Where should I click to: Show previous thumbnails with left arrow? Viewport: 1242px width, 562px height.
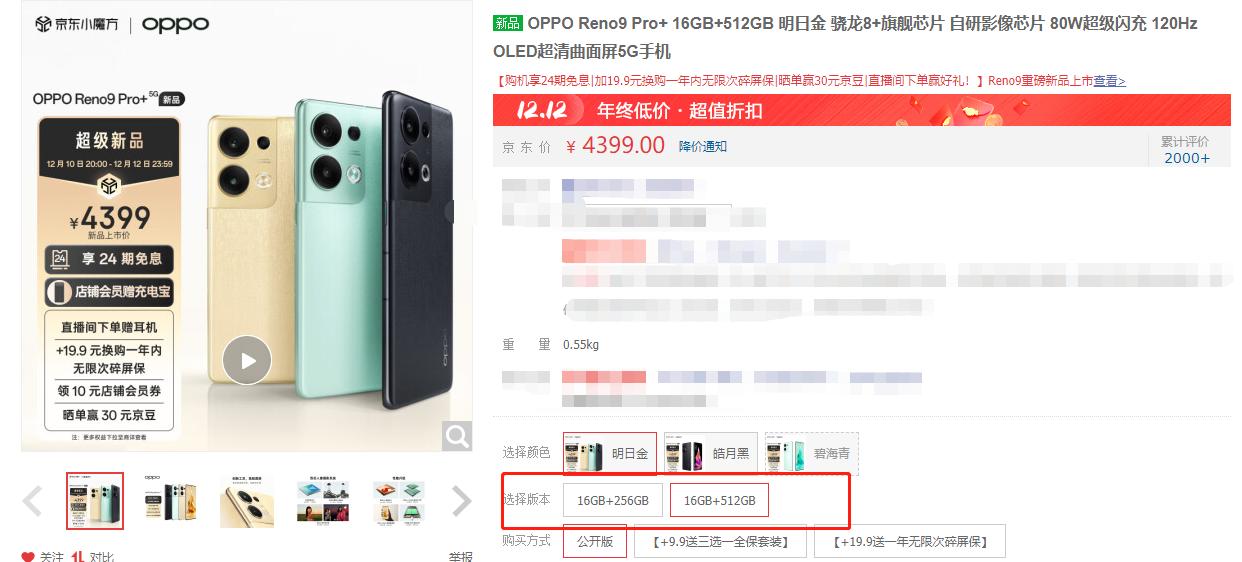pyautogui.click(x=33, y=501)
